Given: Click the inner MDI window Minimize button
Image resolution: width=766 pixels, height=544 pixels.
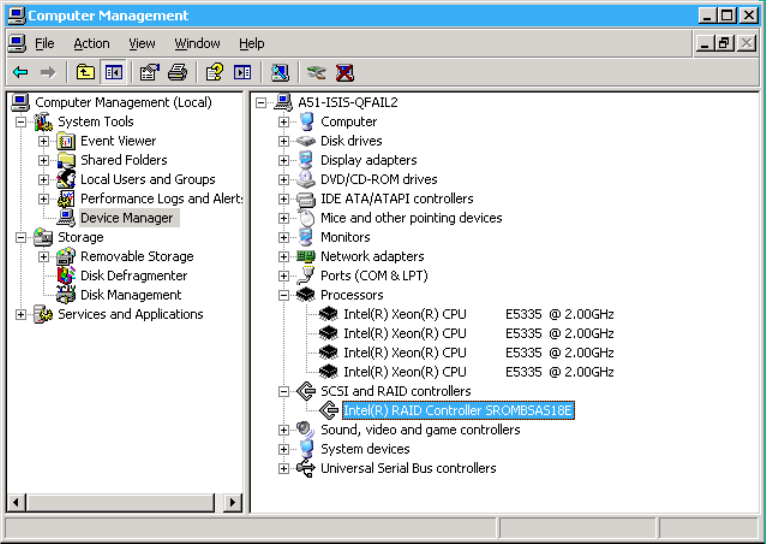Looking at the screenshot, I should pyautogui.click(x=705, y=44).
